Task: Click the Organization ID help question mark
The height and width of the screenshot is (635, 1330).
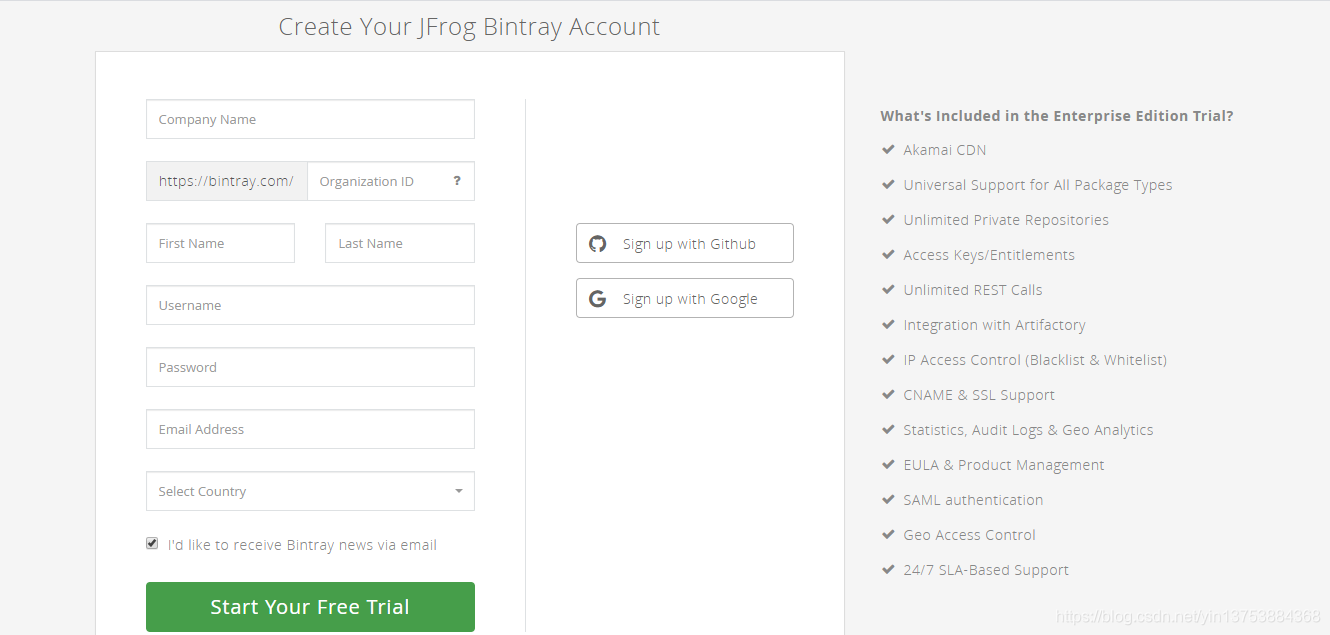Action: (457, 181)
